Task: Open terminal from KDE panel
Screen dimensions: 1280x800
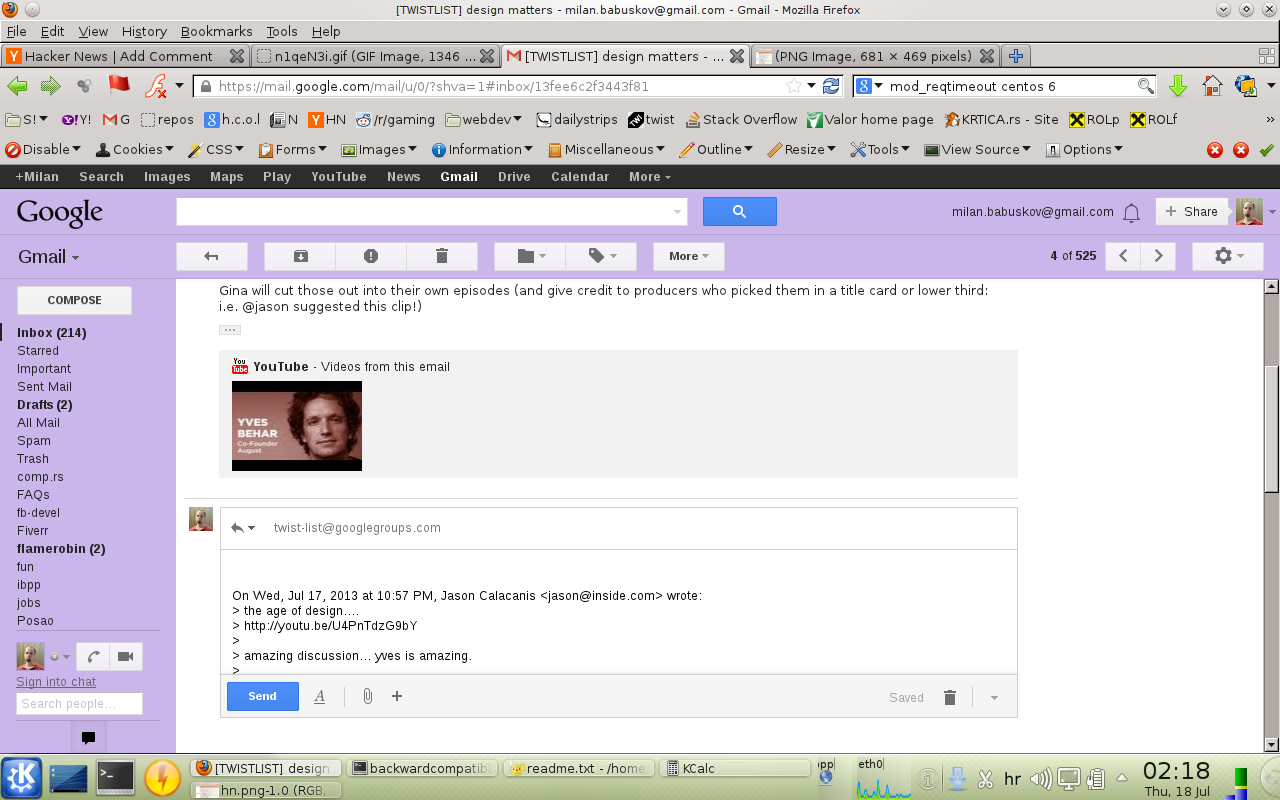Action: (x=115, y=777)
